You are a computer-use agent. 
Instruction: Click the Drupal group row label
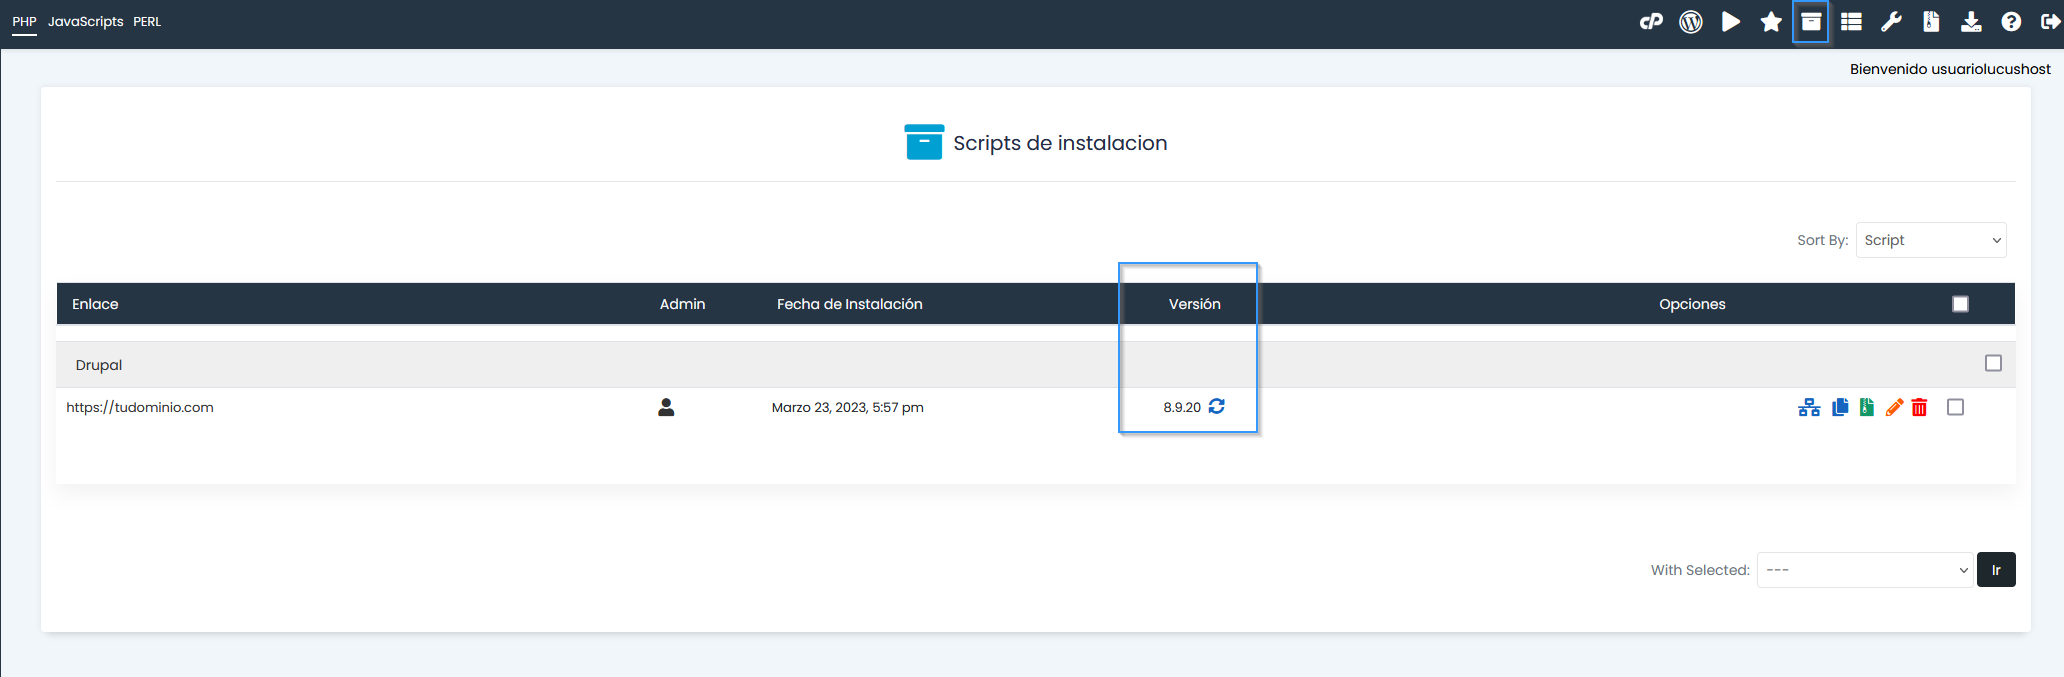tap(99, 365)
